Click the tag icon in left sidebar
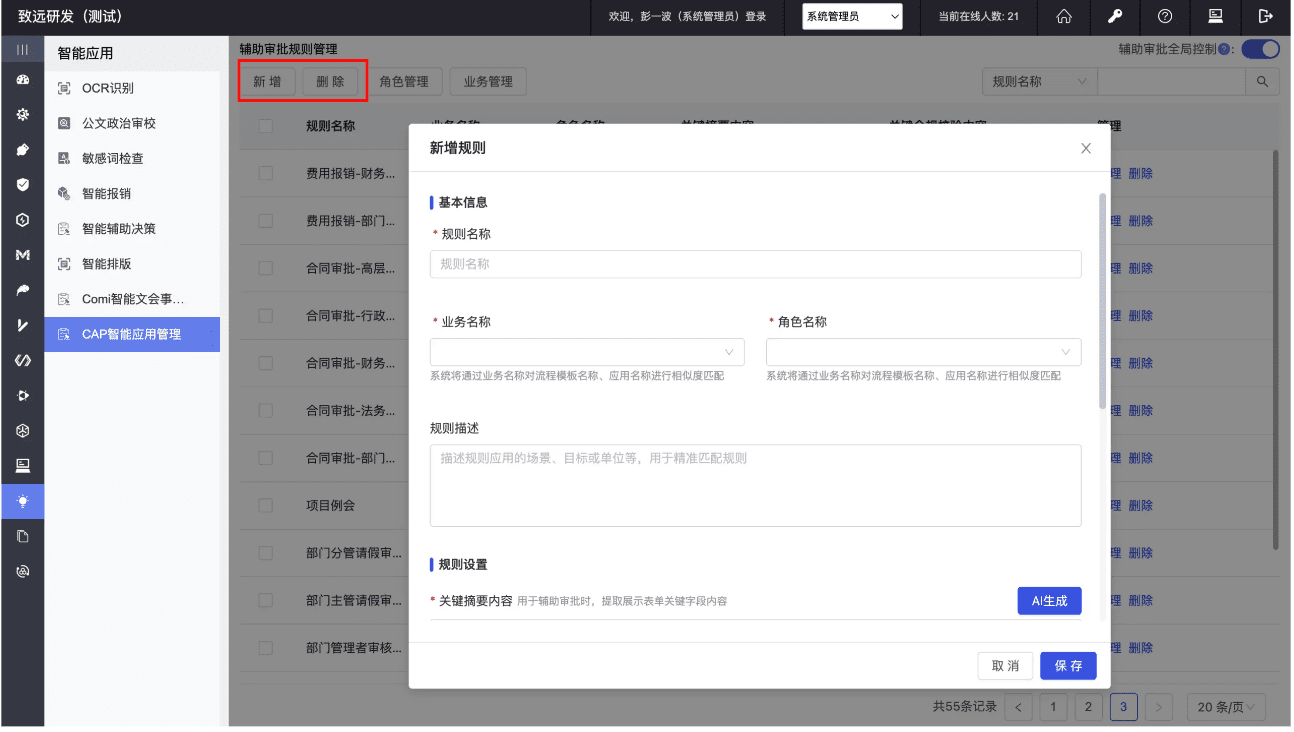 click(x=22, y=150)
